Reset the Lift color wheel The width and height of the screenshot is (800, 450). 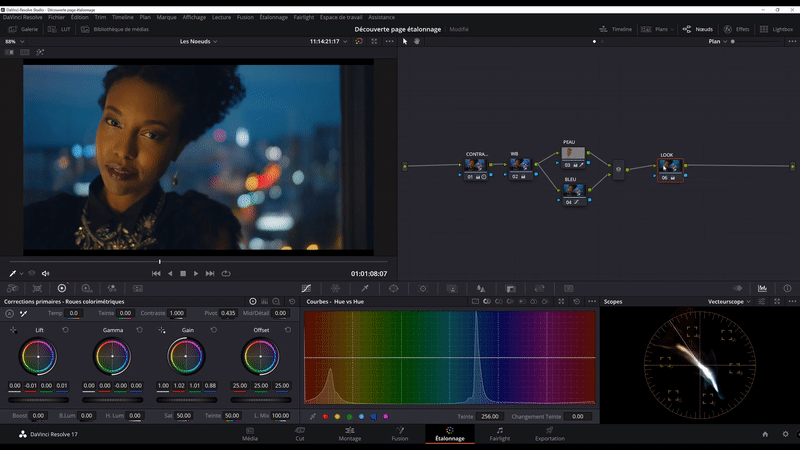pos(66,329)
